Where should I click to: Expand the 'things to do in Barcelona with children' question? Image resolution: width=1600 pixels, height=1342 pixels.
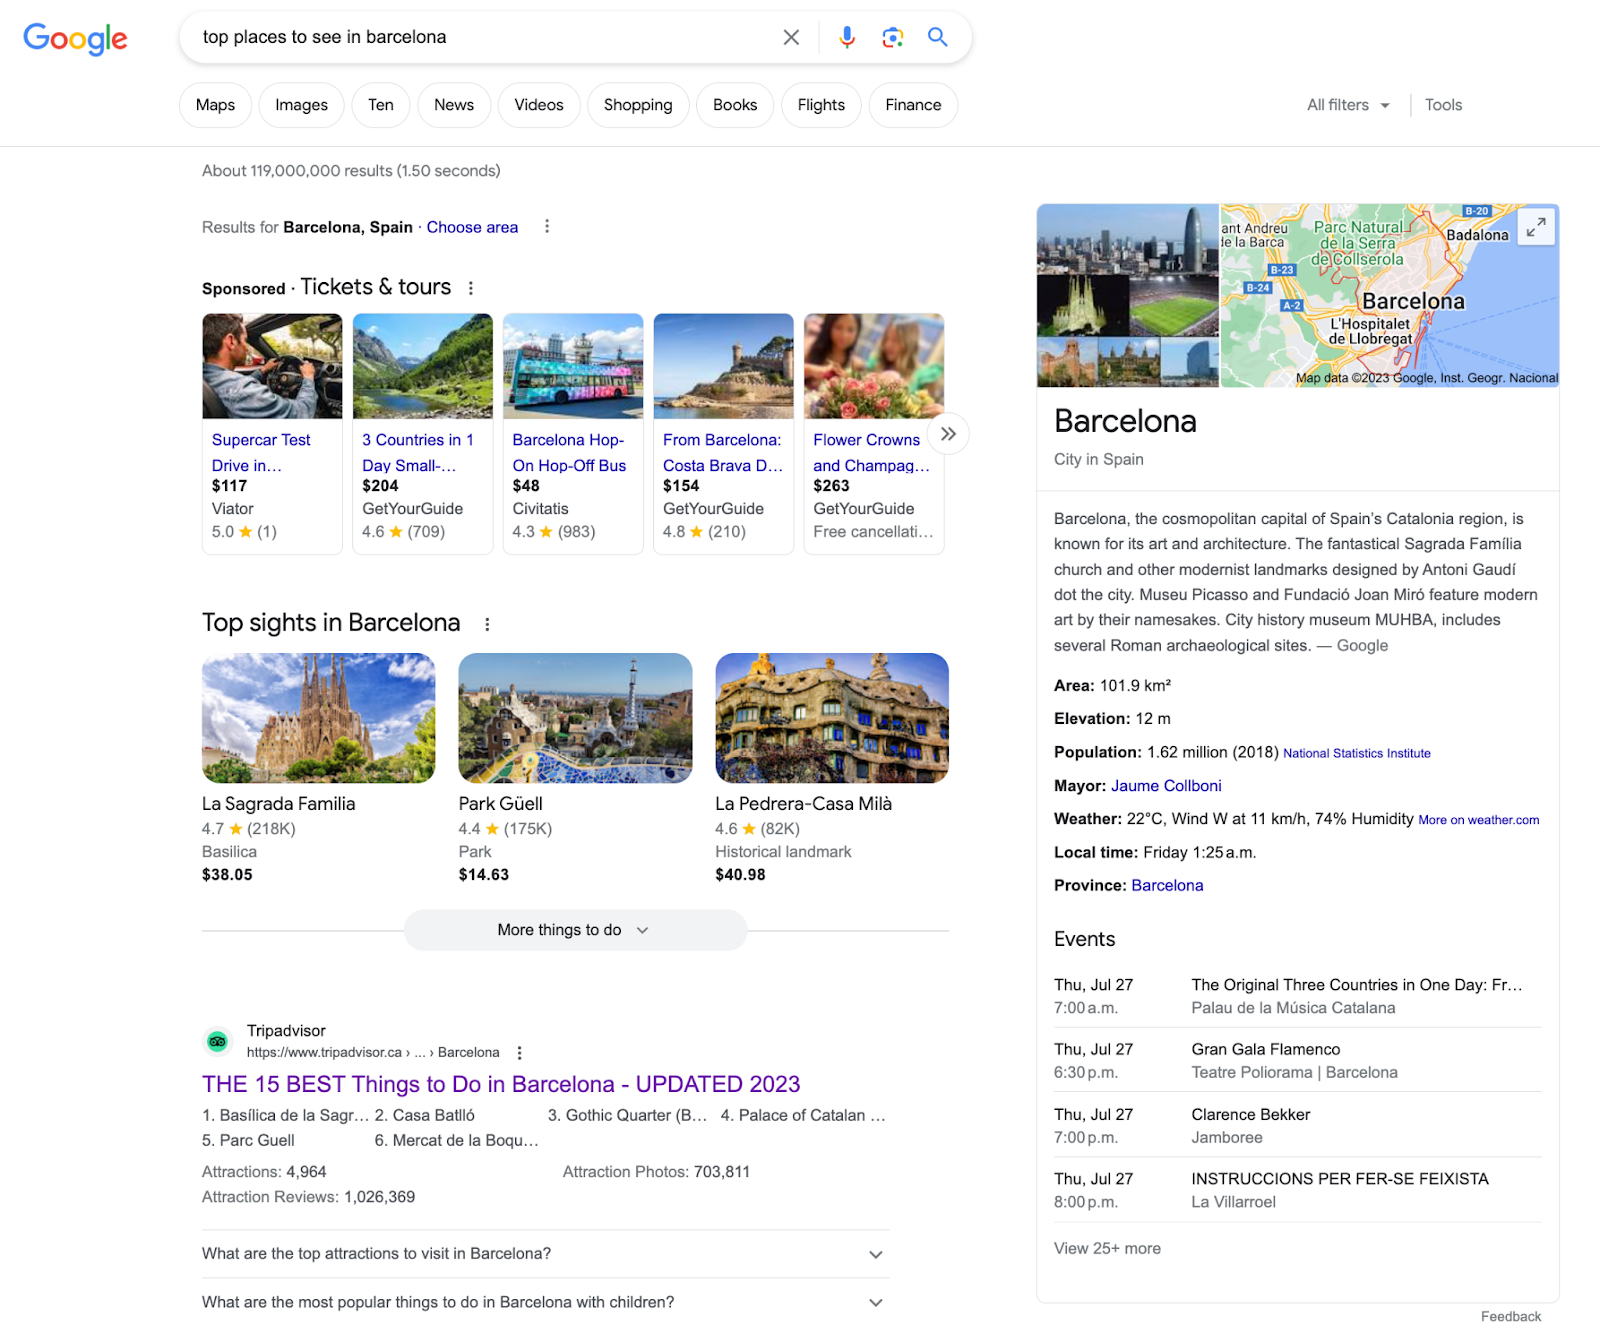pos(545,1302)
